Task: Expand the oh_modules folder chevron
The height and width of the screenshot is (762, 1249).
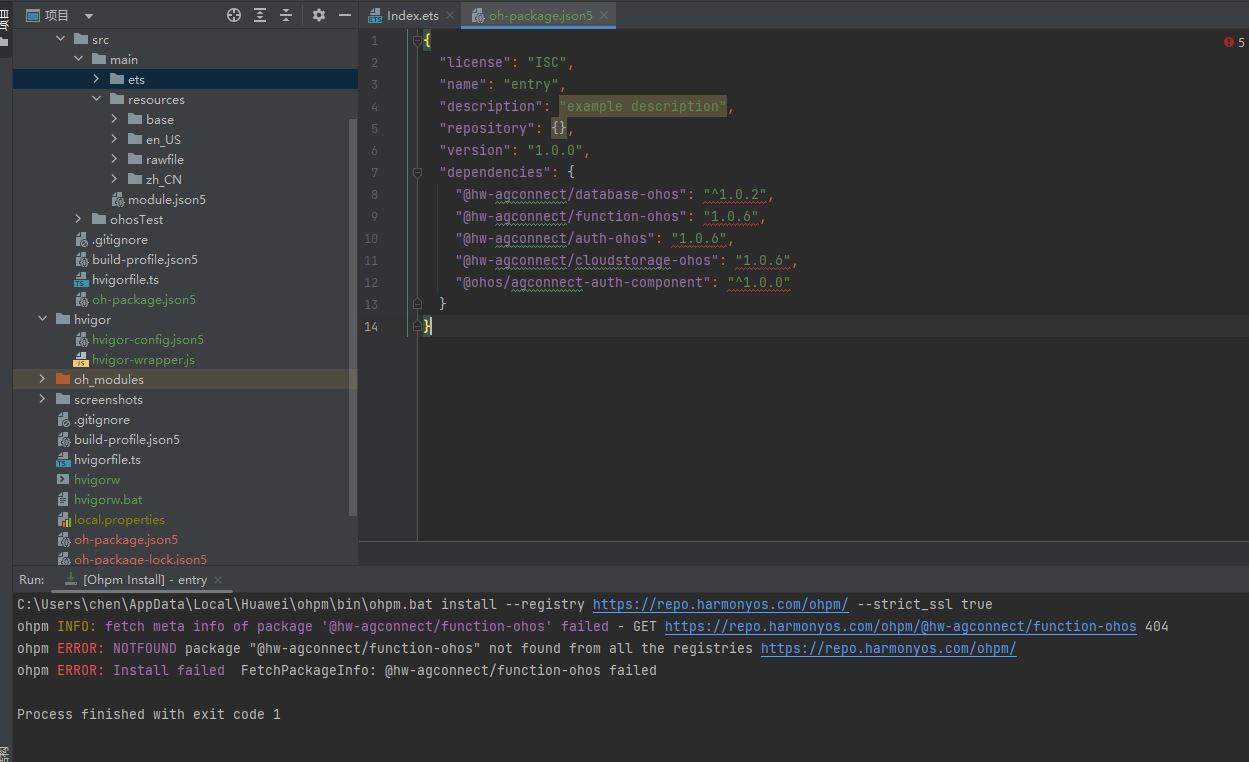Action: pos(42,379)
